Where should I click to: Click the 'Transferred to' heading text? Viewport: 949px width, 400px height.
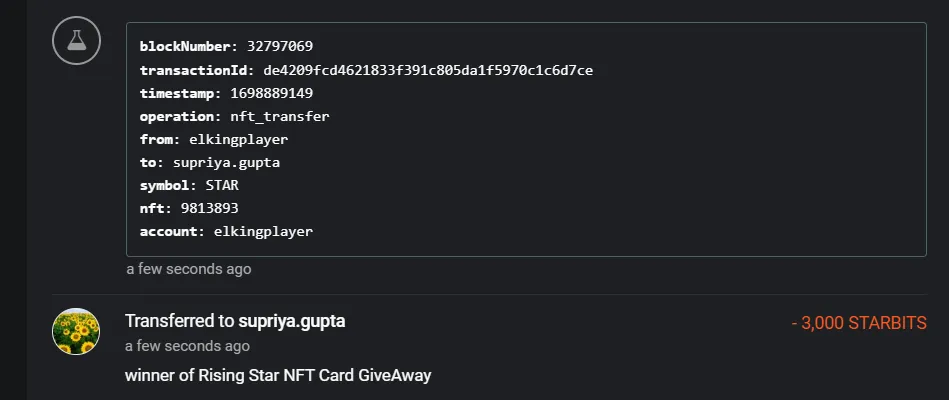[x=180, y=321]
